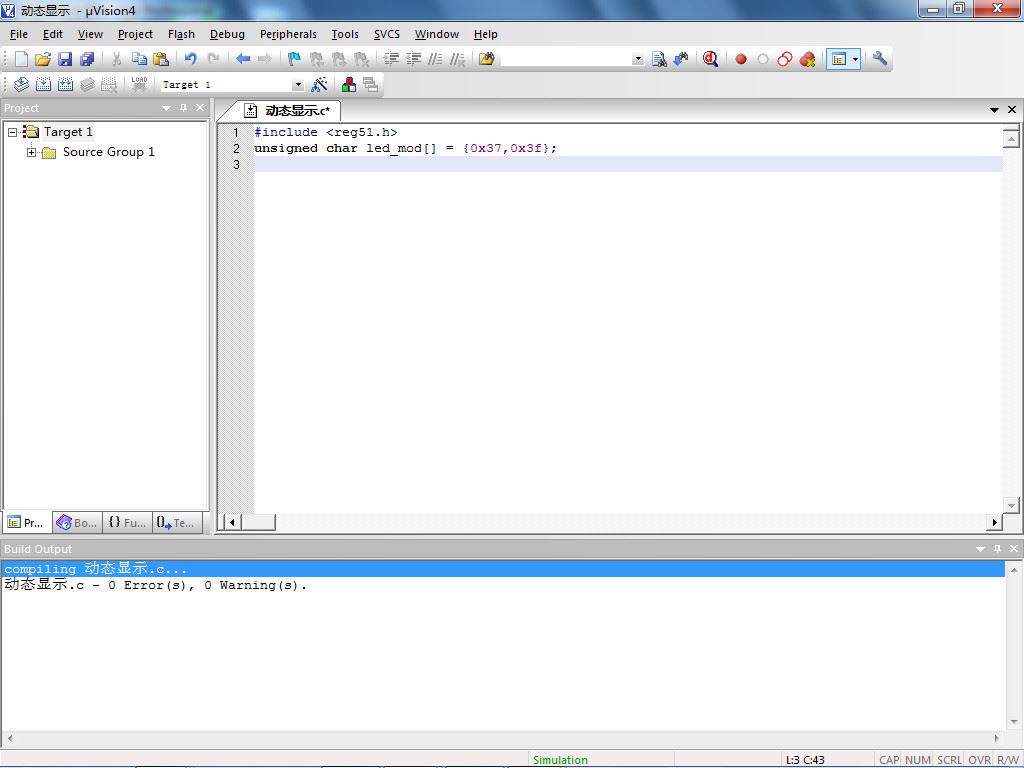Build the target files
The height and width of the screenshot is (768, 1024).
pyautogui.click(x=44, y=84)
